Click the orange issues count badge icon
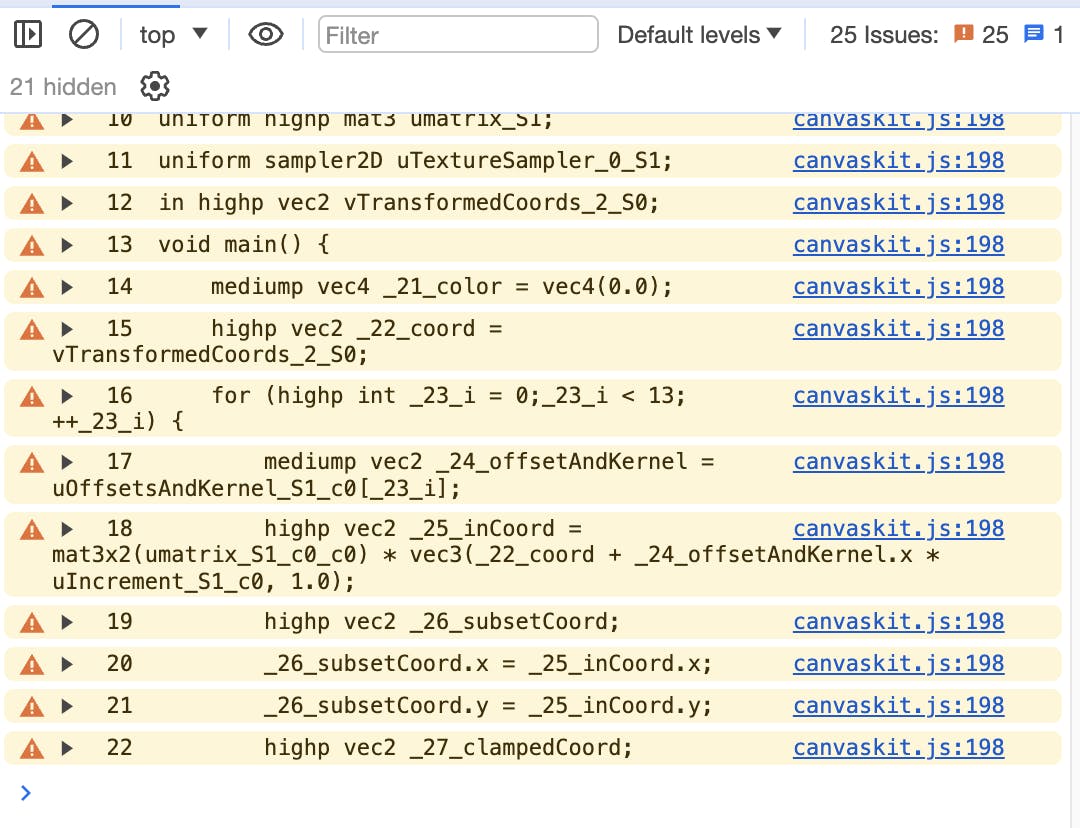The image size is (1080, 828). point(964,35)
